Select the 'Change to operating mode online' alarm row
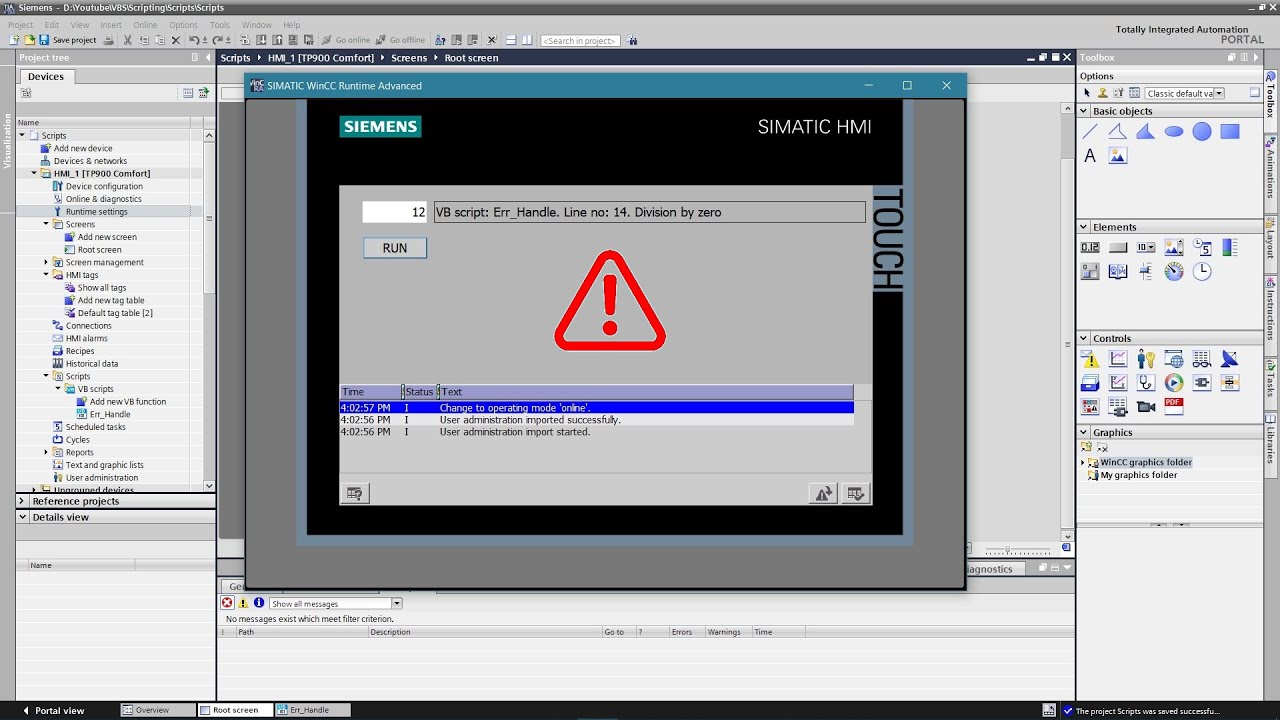Viewport: 1280px width, 720px height. (596, 408)
